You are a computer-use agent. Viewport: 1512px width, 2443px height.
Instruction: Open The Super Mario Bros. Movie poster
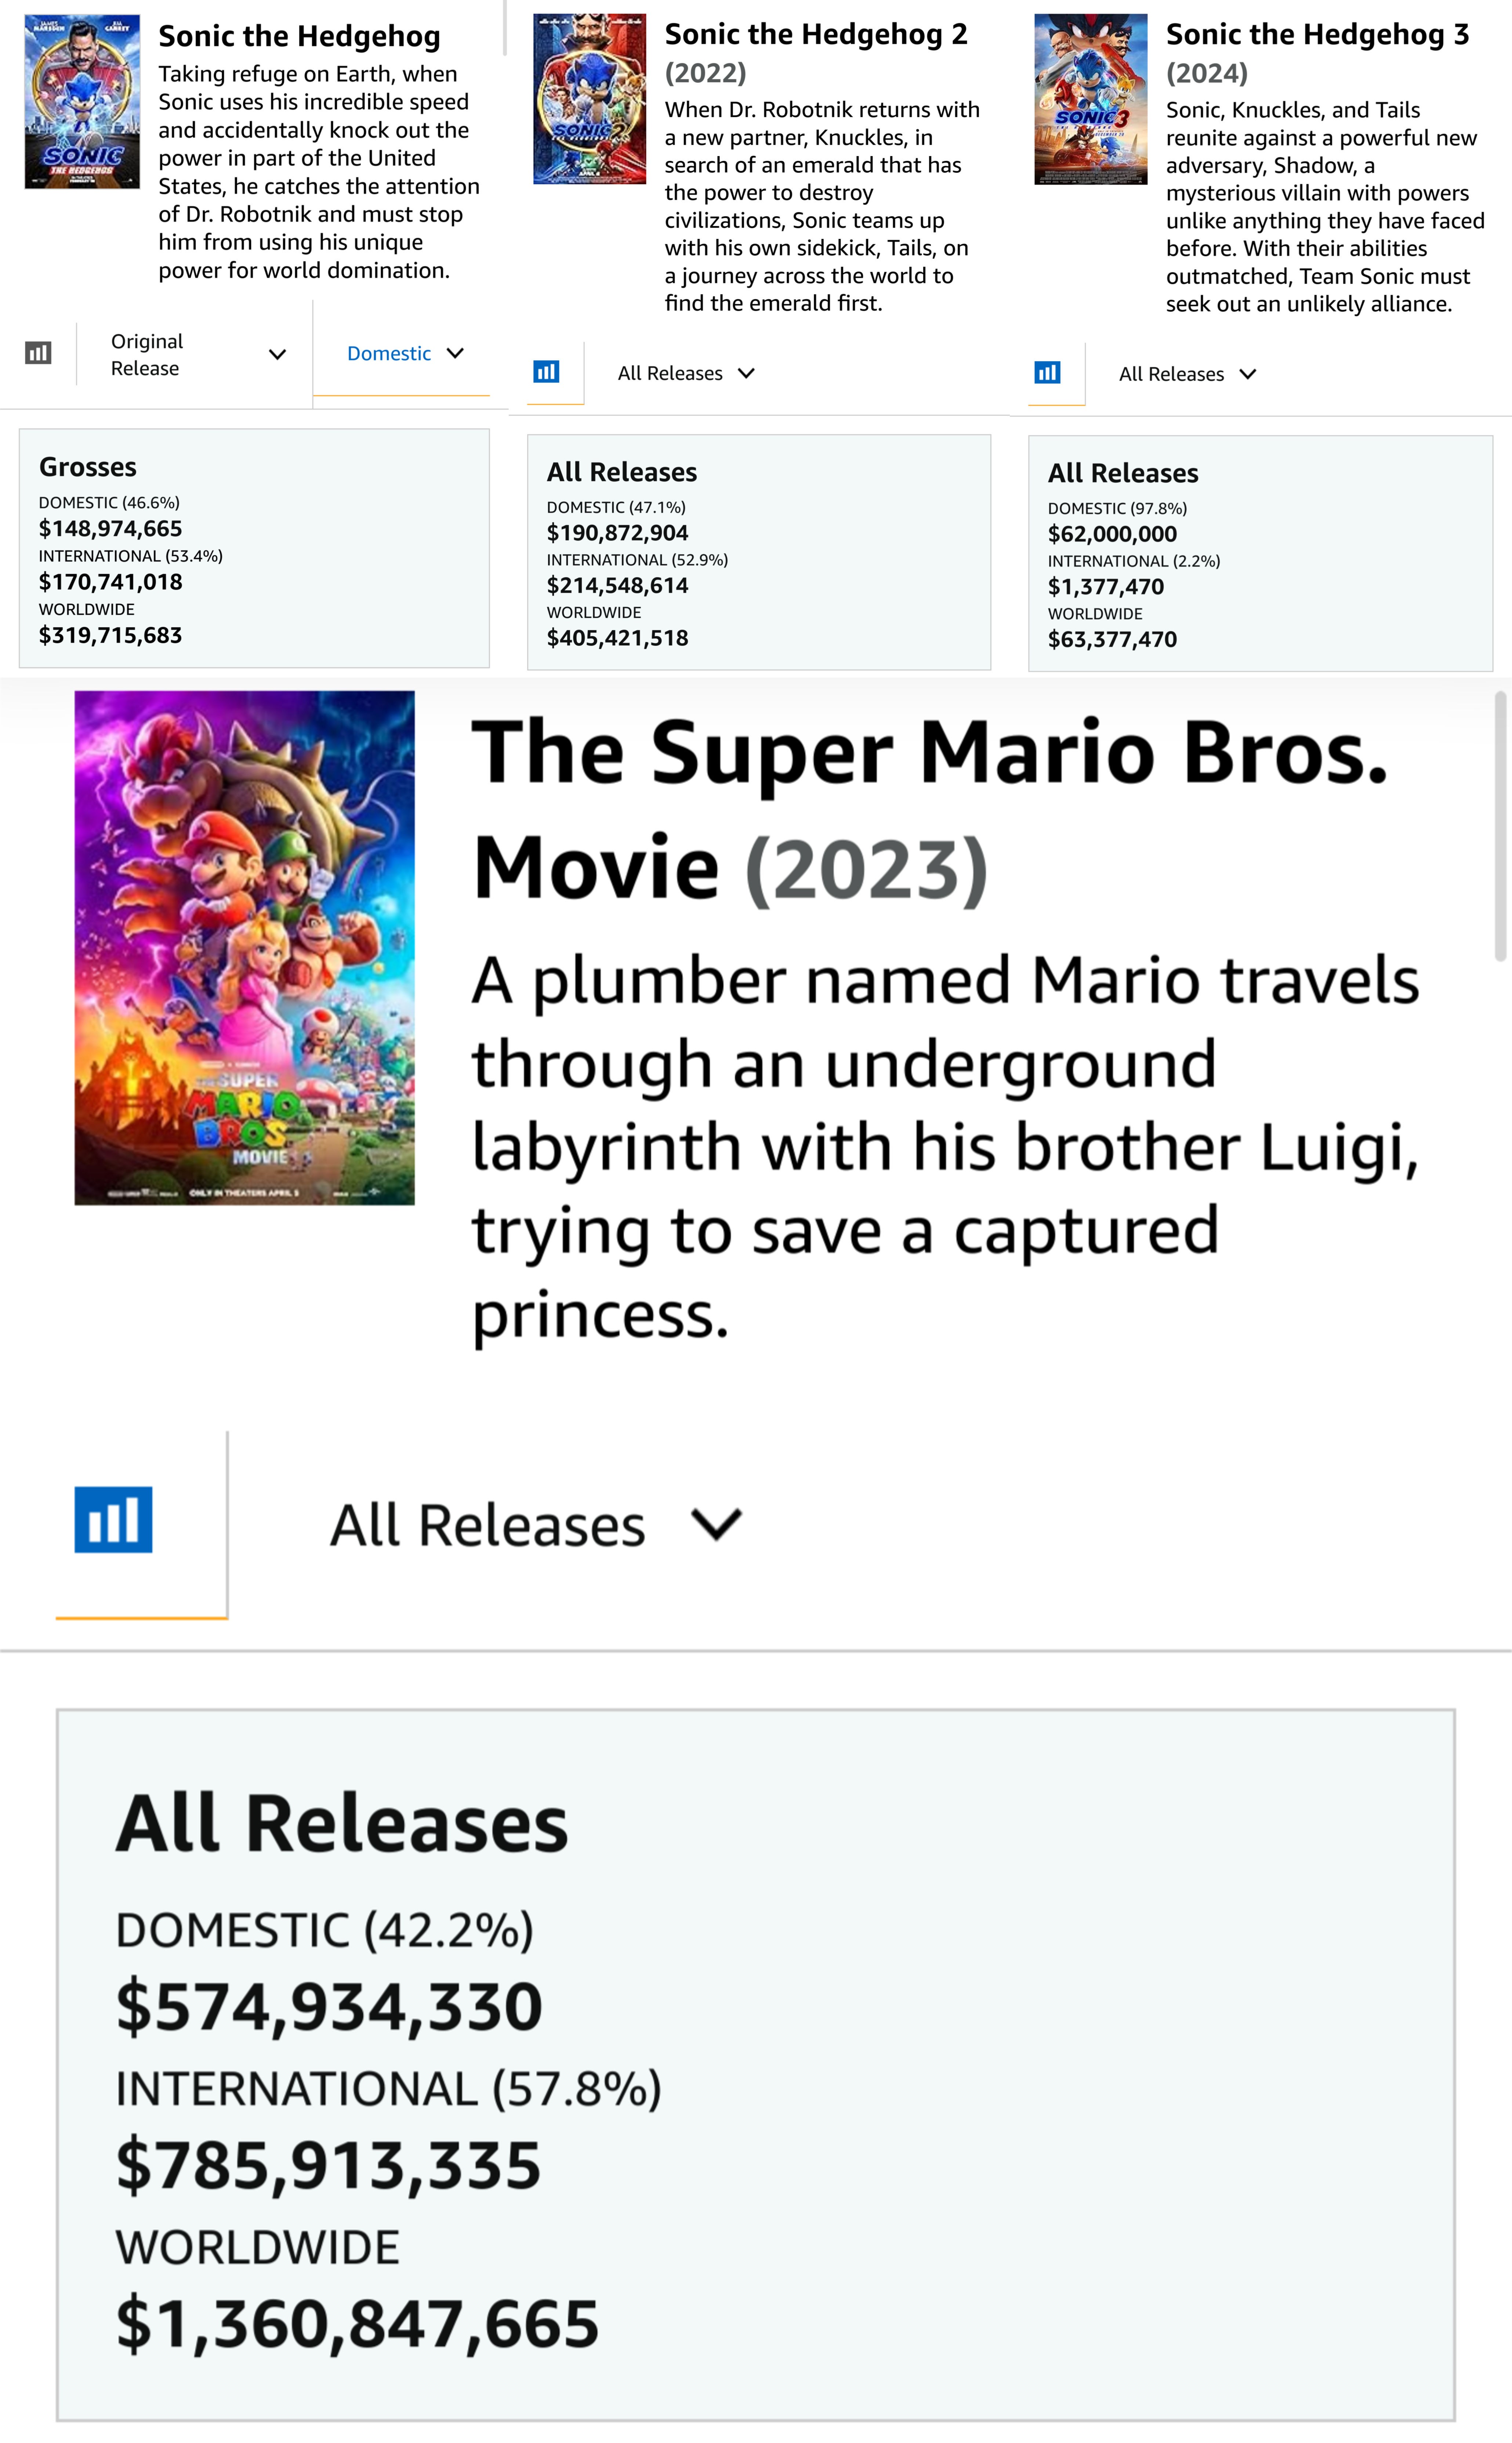click(x=244, y=948)
